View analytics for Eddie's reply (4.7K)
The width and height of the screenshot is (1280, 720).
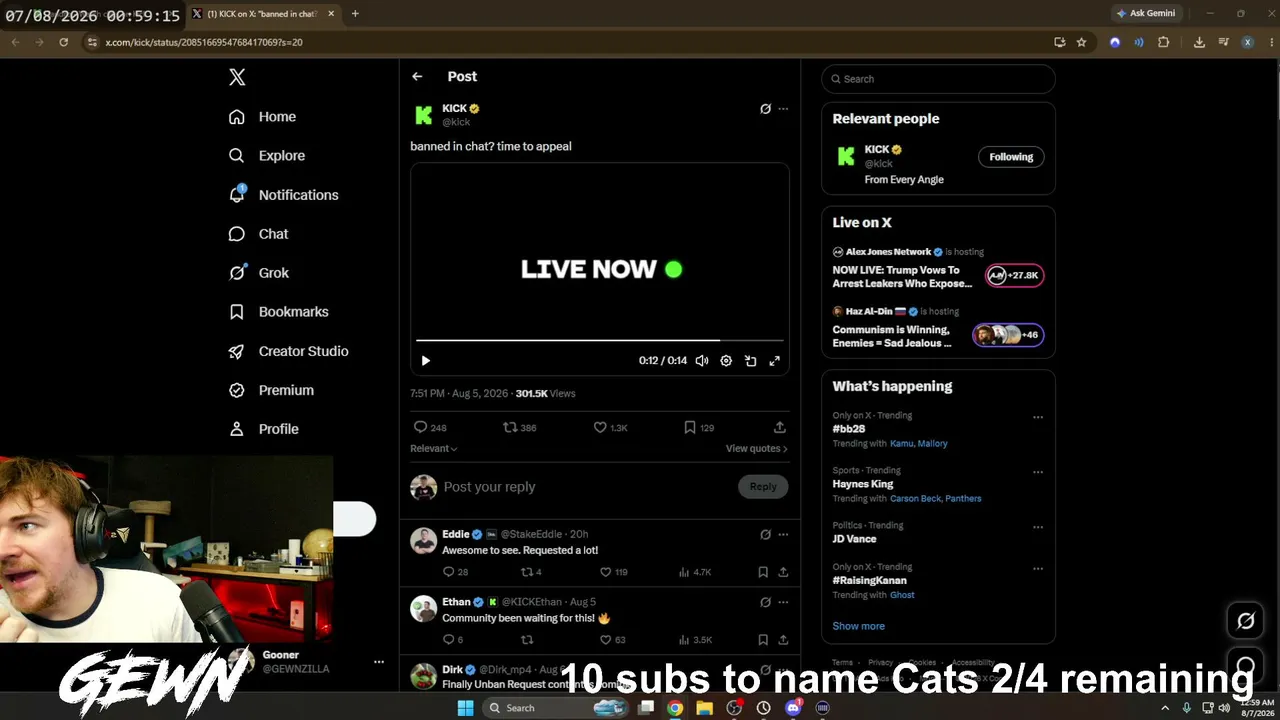695,572
